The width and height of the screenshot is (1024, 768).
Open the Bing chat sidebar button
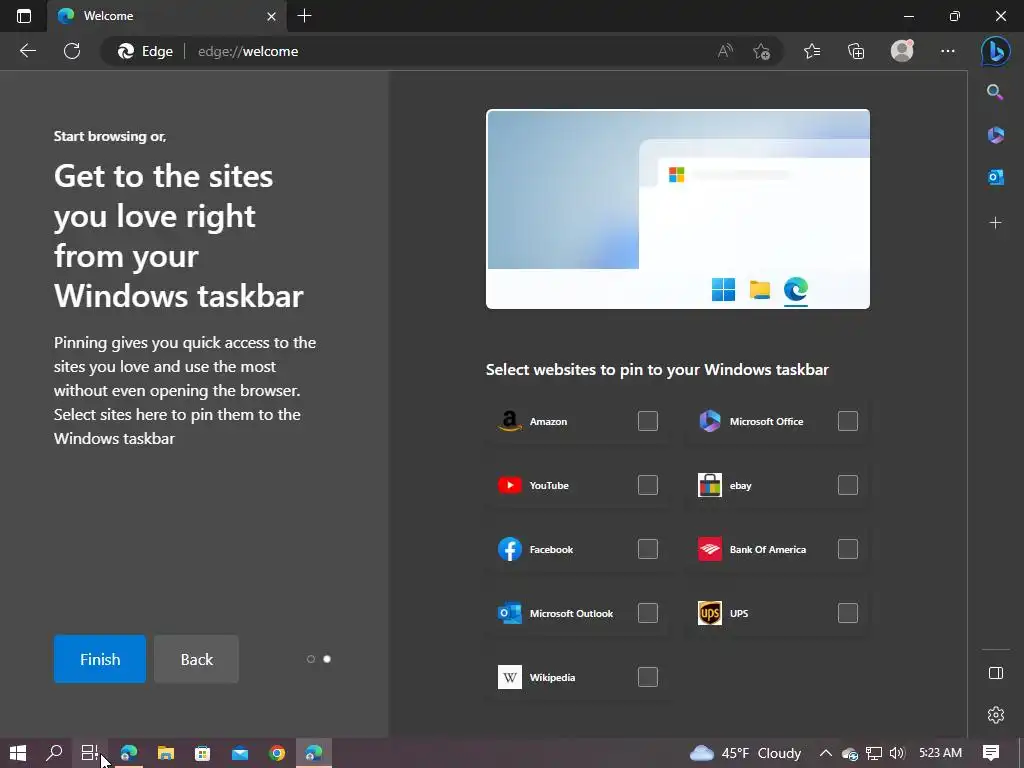click(995, 51)
